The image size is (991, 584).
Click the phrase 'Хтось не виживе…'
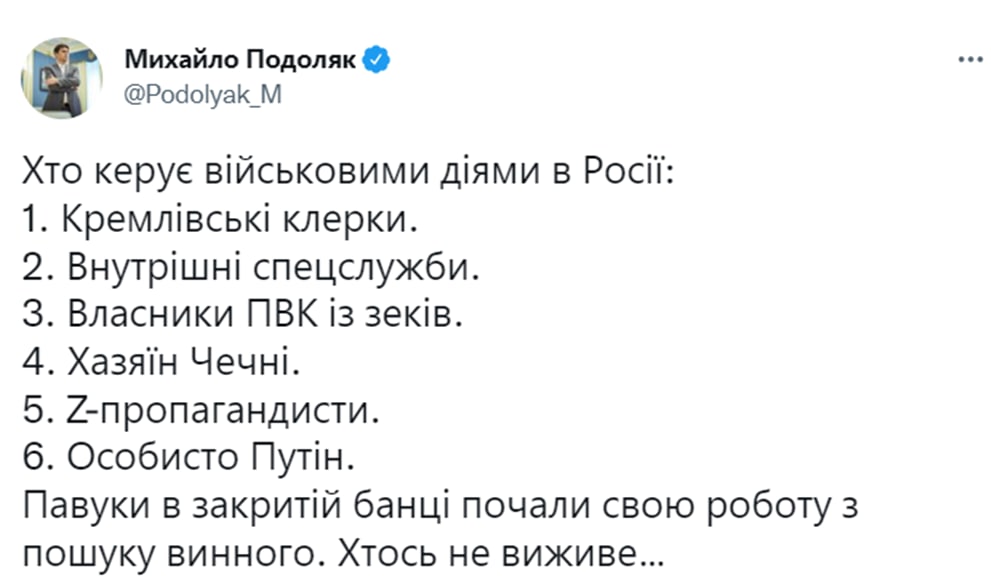(501, 554)
